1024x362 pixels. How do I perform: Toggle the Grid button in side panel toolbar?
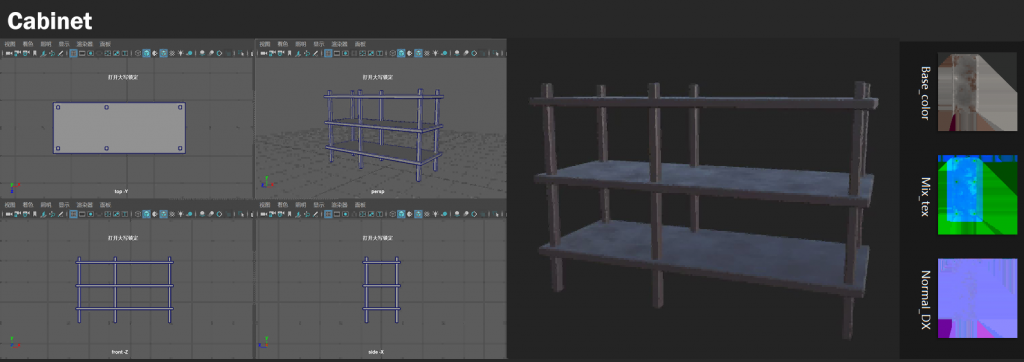(328, 214)
